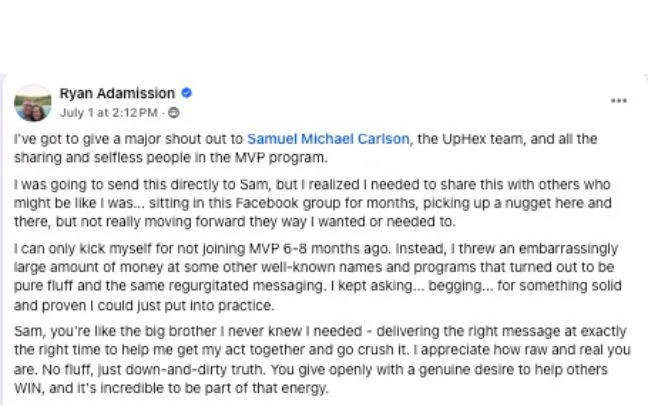Click the blank white area above the post

click(324, 35)
